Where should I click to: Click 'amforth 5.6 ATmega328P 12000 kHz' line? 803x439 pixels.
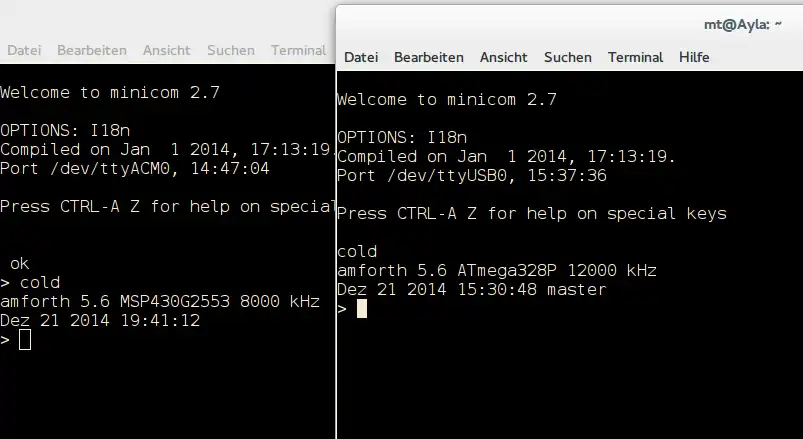(x=497, y=270)
